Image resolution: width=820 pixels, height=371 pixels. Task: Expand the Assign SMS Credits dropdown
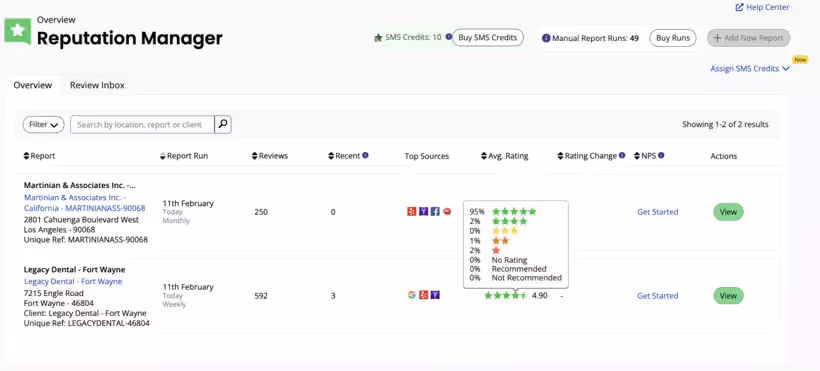click(x=749, y=69)
